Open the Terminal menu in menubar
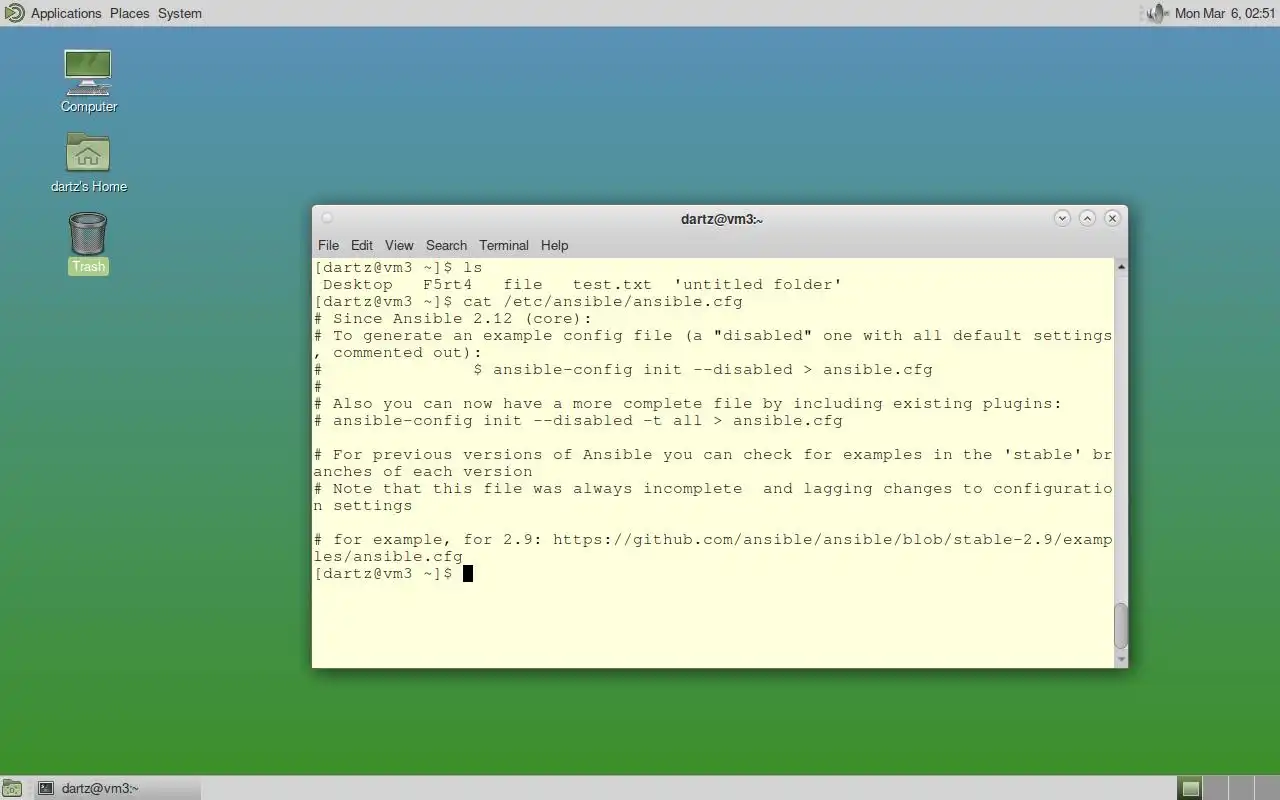Image resolution: width=1280 pixels, height=800 pixels. pos(503,245)
